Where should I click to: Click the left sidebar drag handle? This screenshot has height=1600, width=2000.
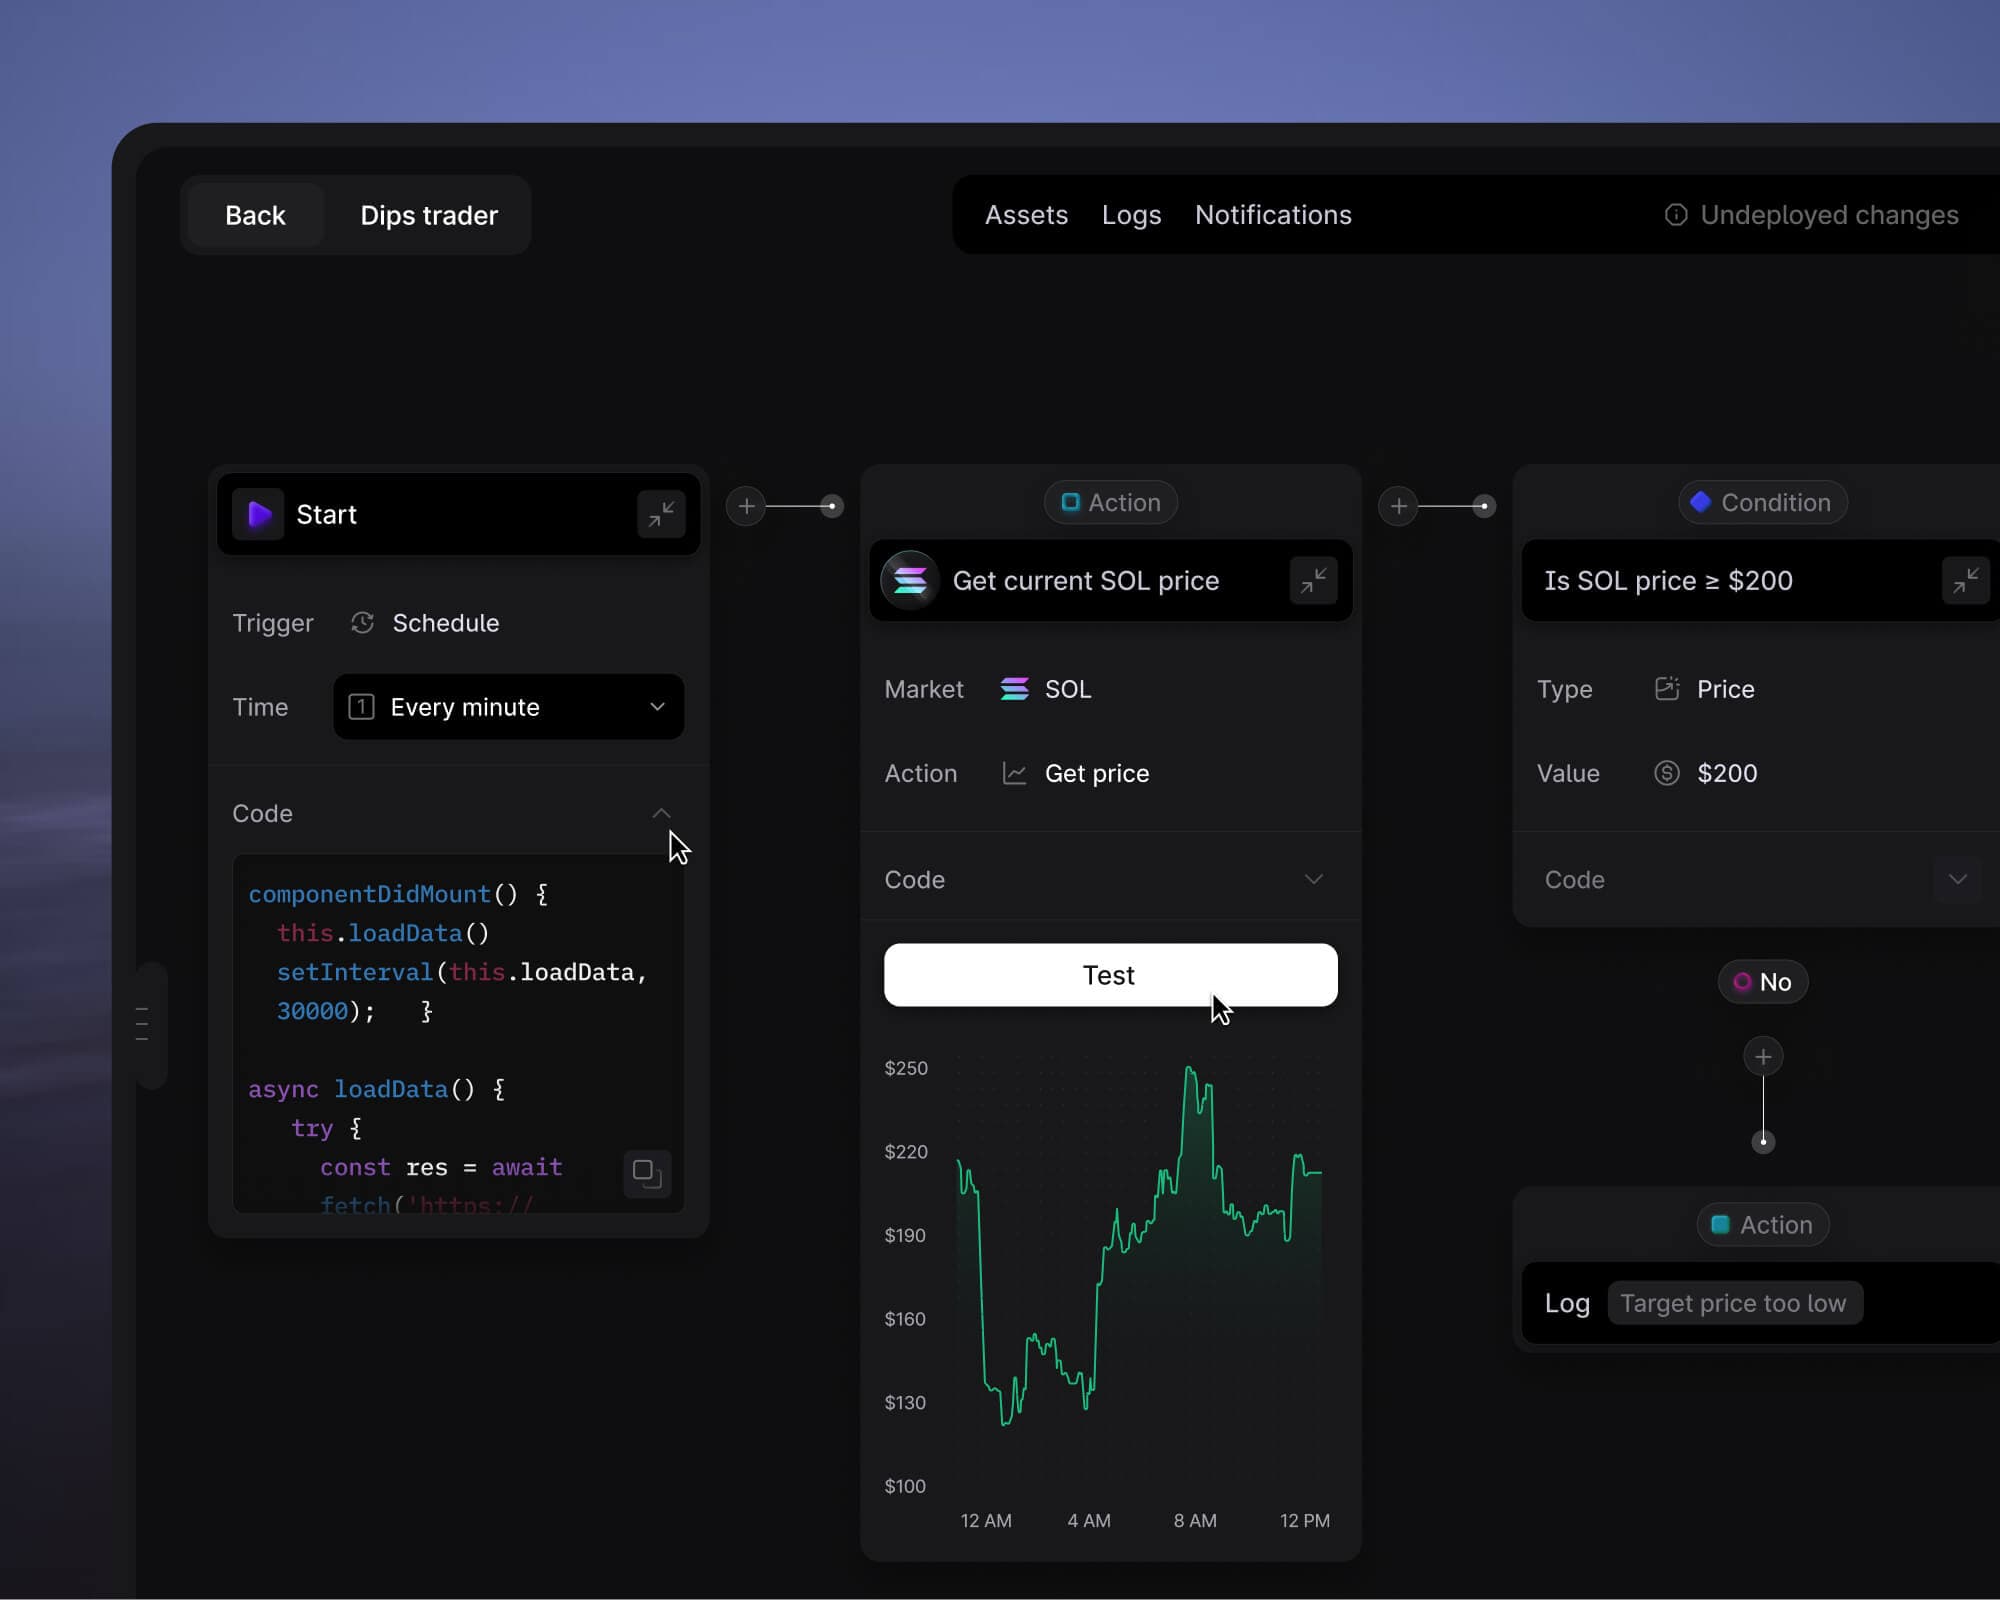coord(142,1024)
